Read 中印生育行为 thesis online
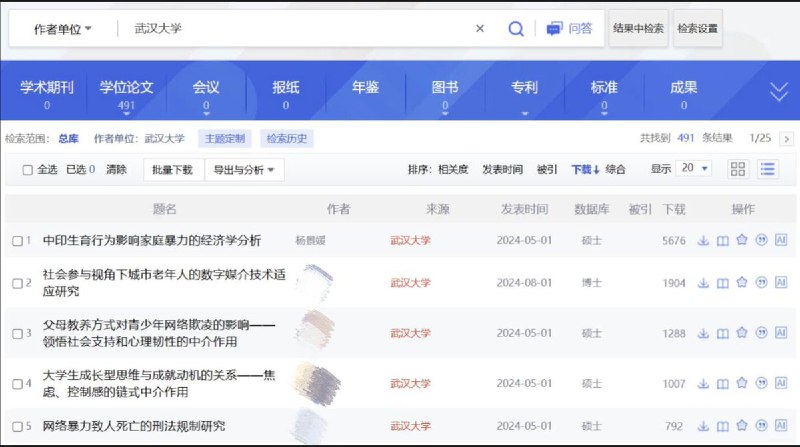This screenshot has width=800, height=447. [722, 240]
